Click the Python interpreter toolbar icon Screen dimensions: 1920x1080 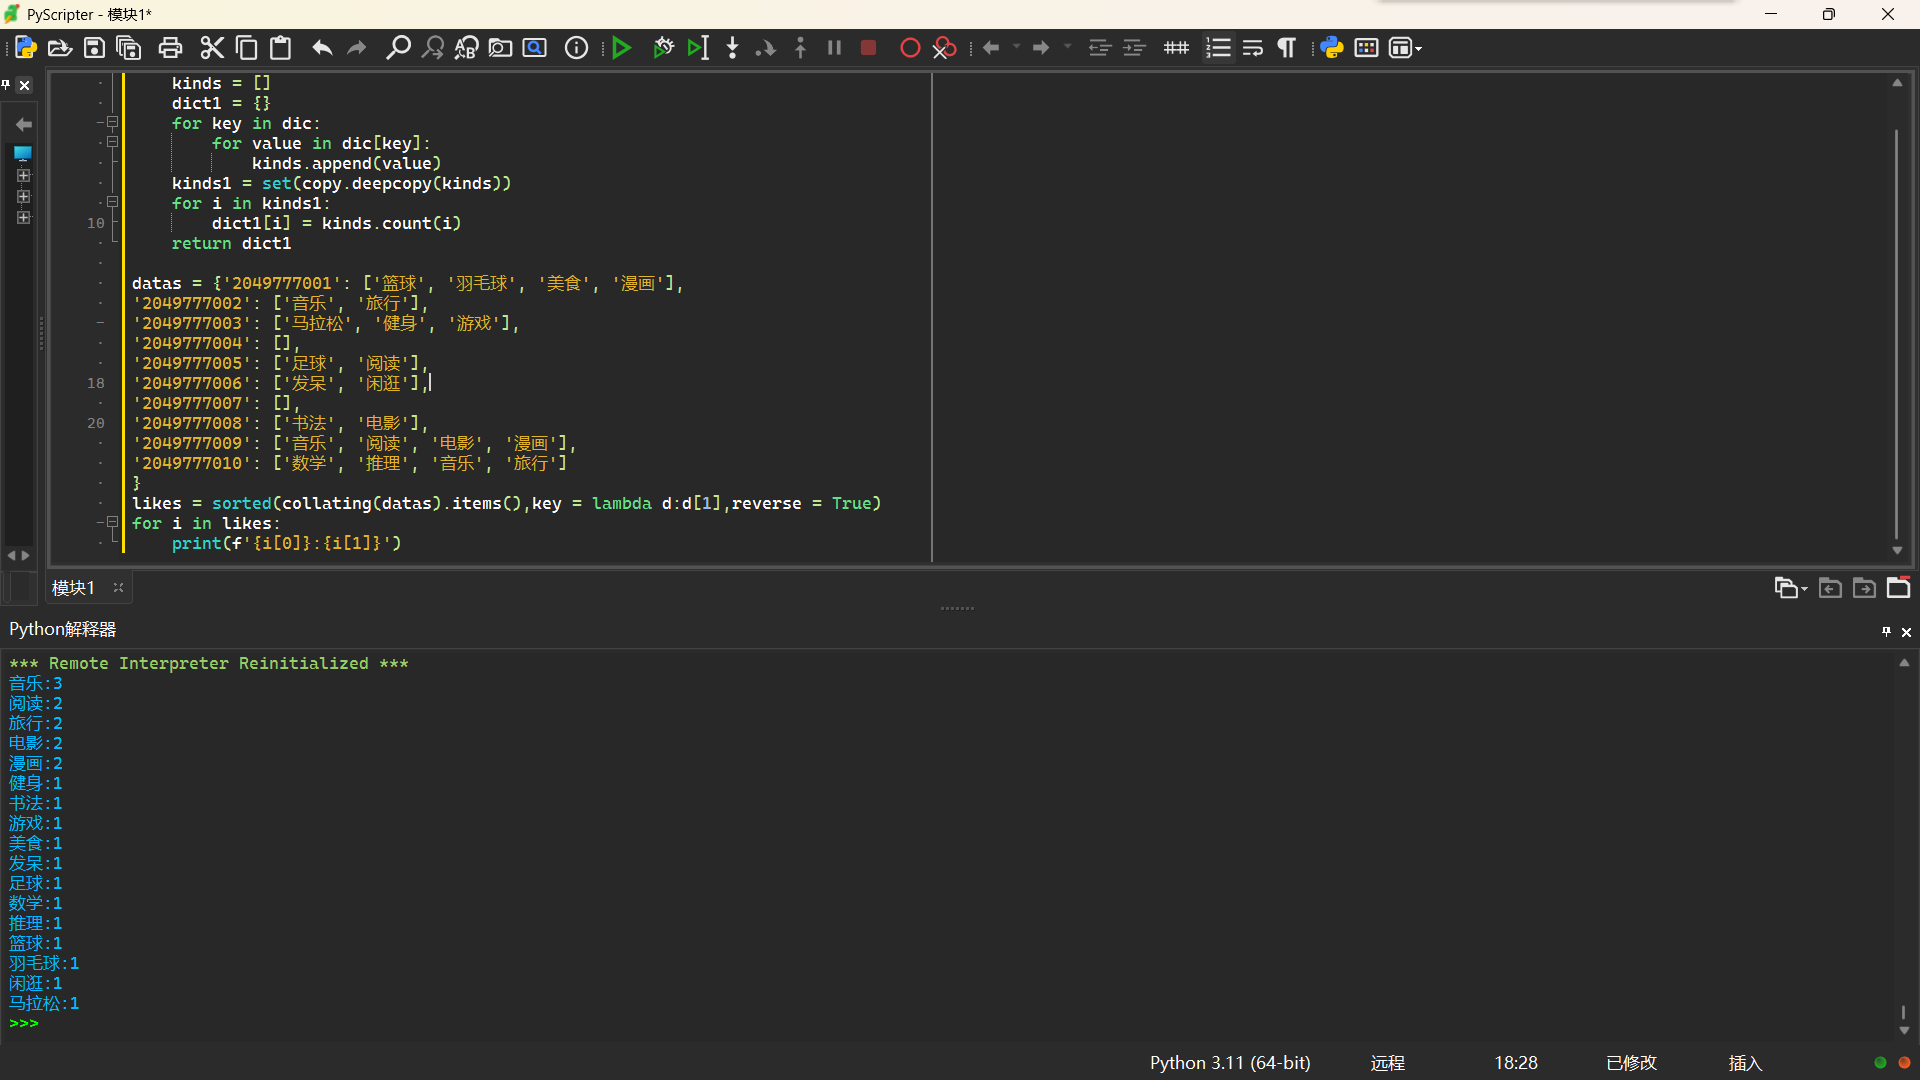tap(1331, 48)
